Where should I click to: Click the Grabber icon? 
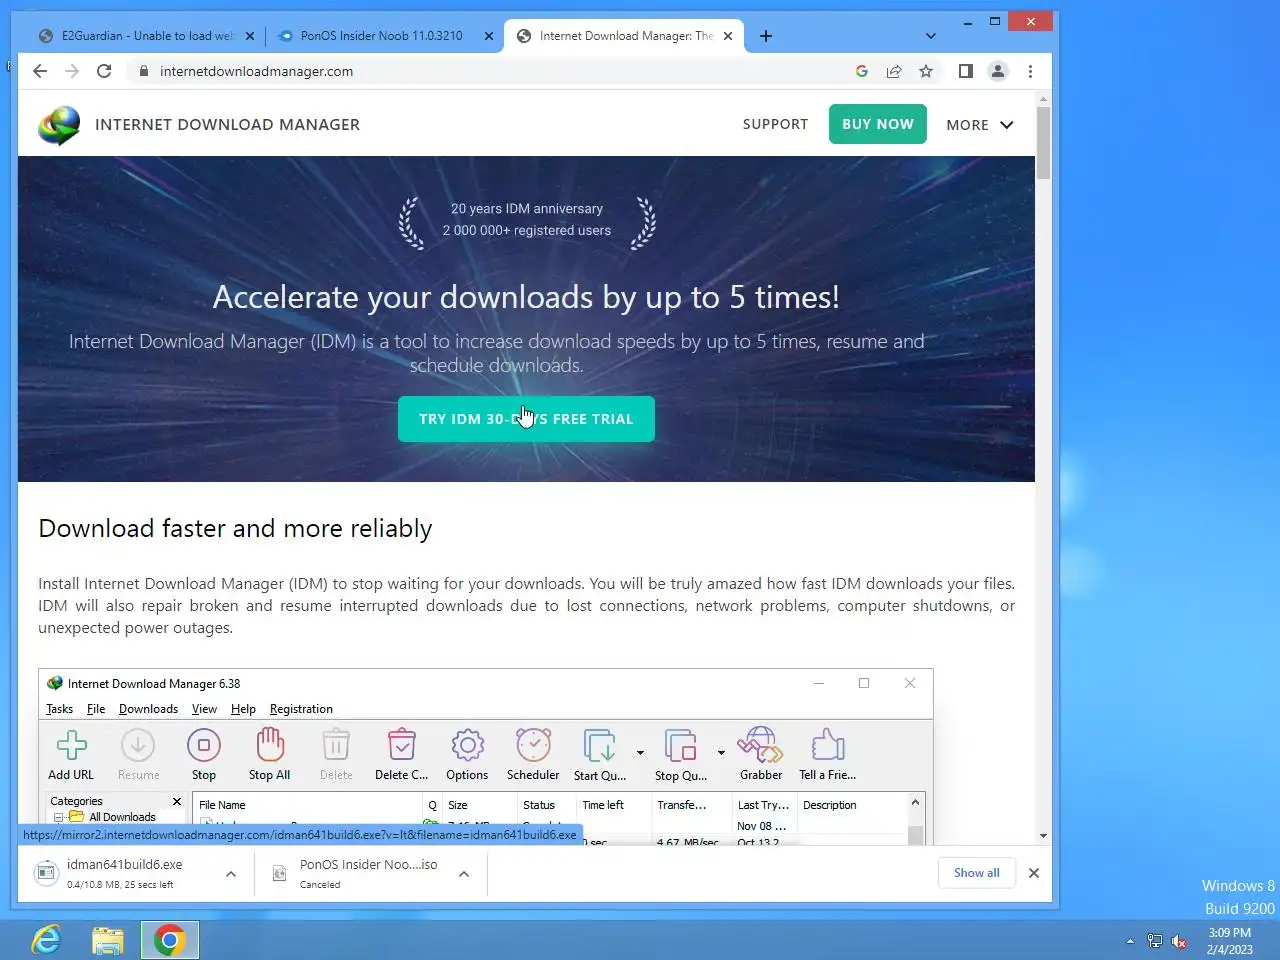pos(760,745)
